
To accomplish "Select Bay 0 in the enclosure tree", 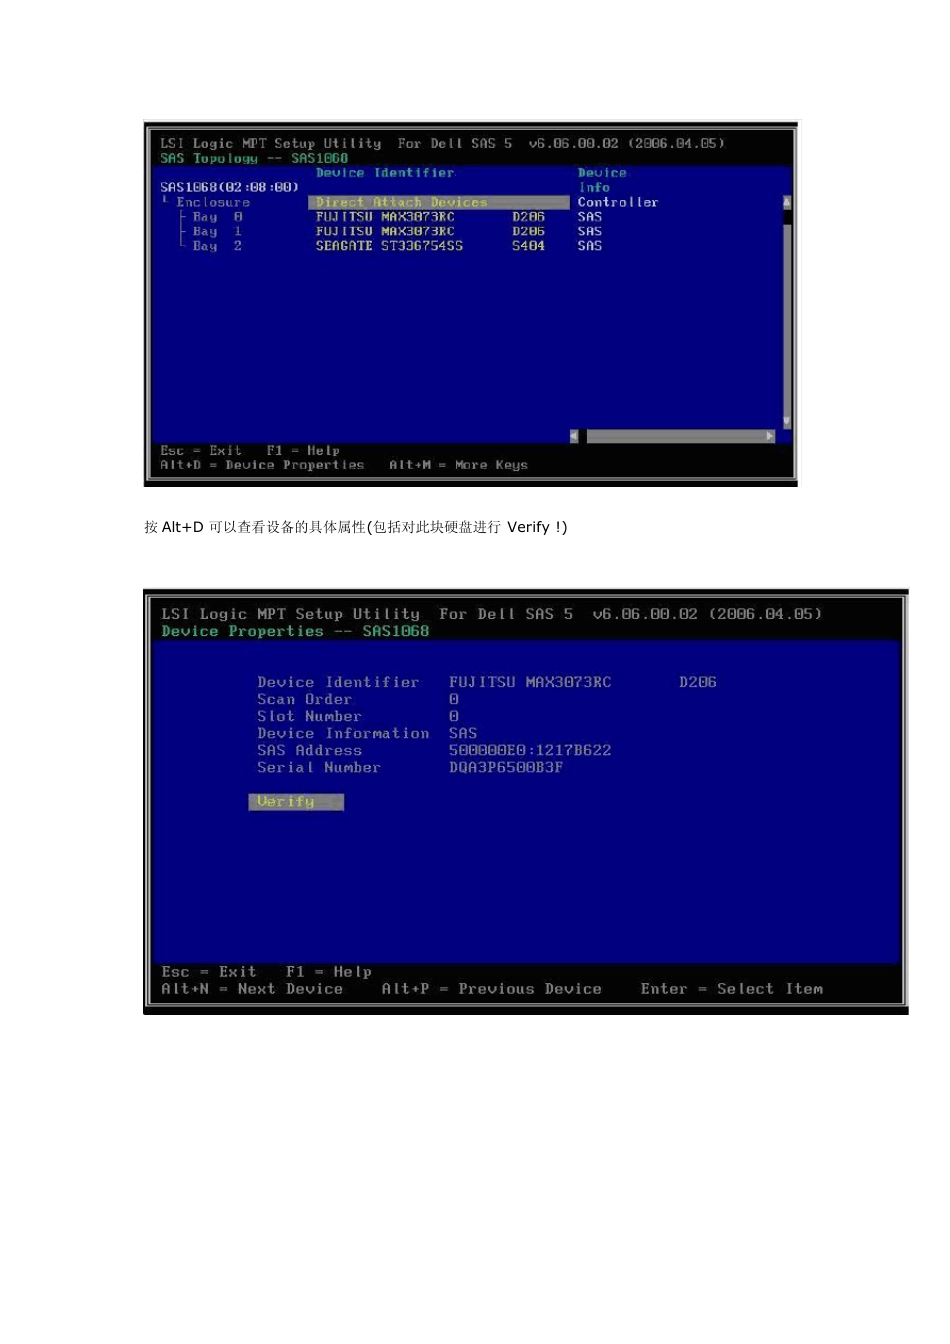I will [x=217, y=217].
